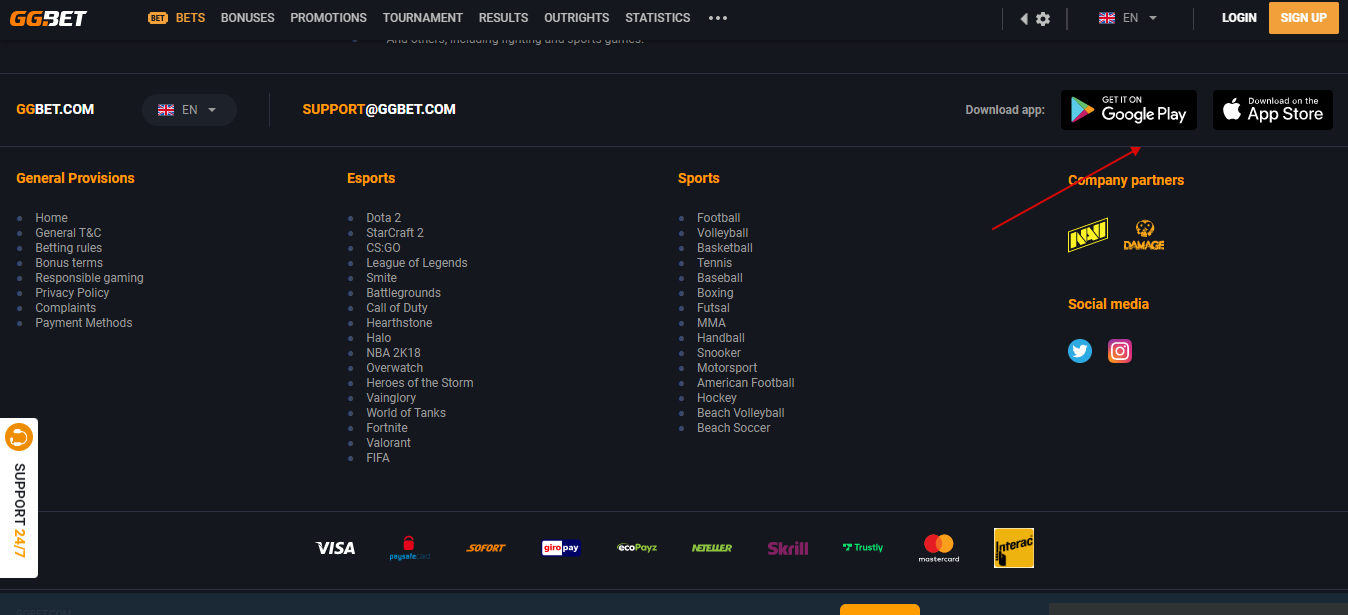Open the Instagram social media icon
This screenshot has width=1348, height=615.
tap(1120, 351)
